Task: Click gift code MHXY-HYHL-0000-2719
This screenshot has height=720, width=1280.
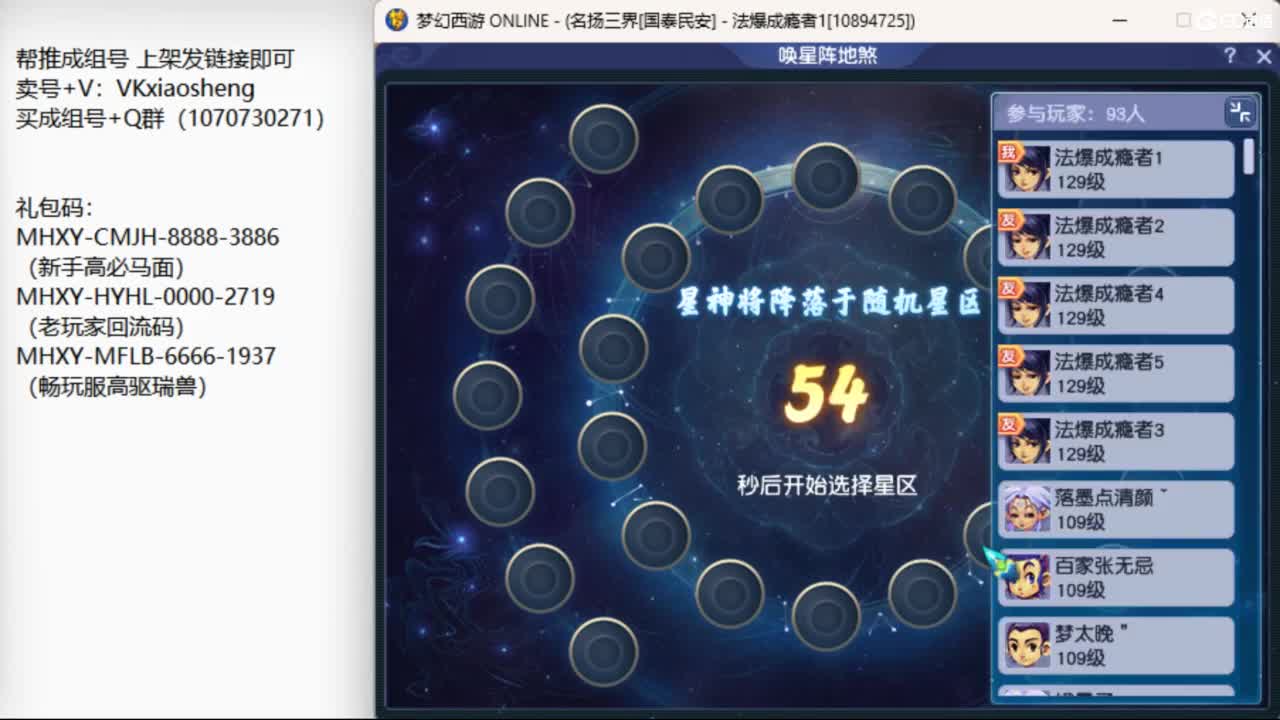Action: (146, 297)
